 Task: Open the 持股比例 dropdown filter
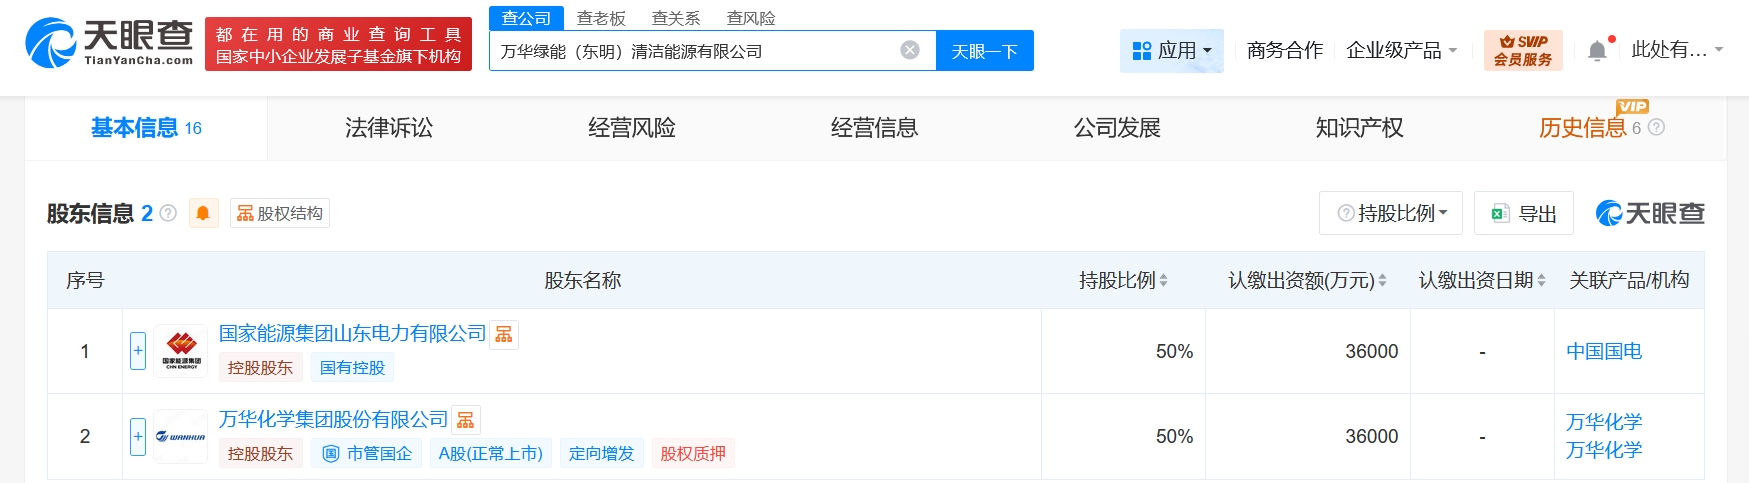click(1390, 213)
